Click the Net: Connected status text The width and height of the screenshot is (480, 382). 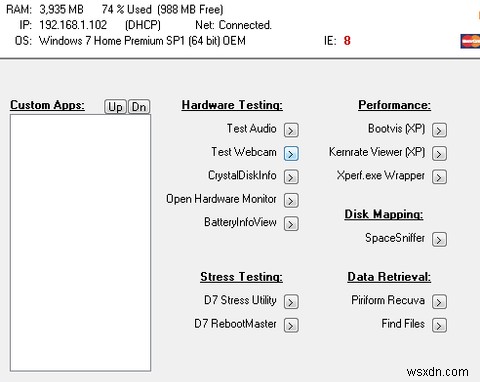[x=233, y=25]
